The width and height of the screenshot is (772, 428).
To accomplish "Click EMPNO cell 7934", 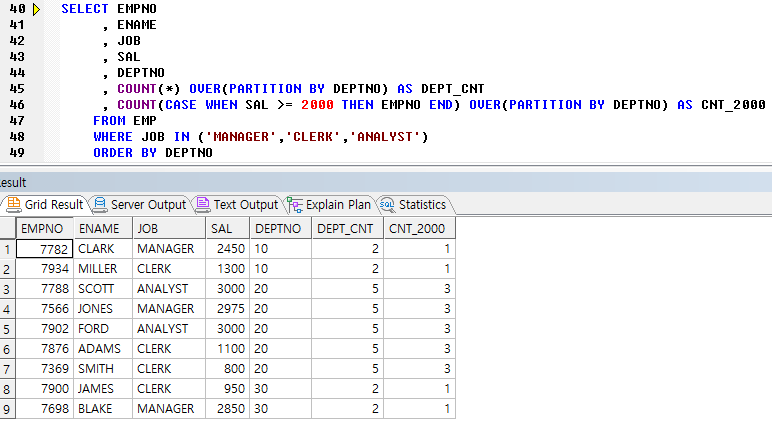I will tap(45, 269).
